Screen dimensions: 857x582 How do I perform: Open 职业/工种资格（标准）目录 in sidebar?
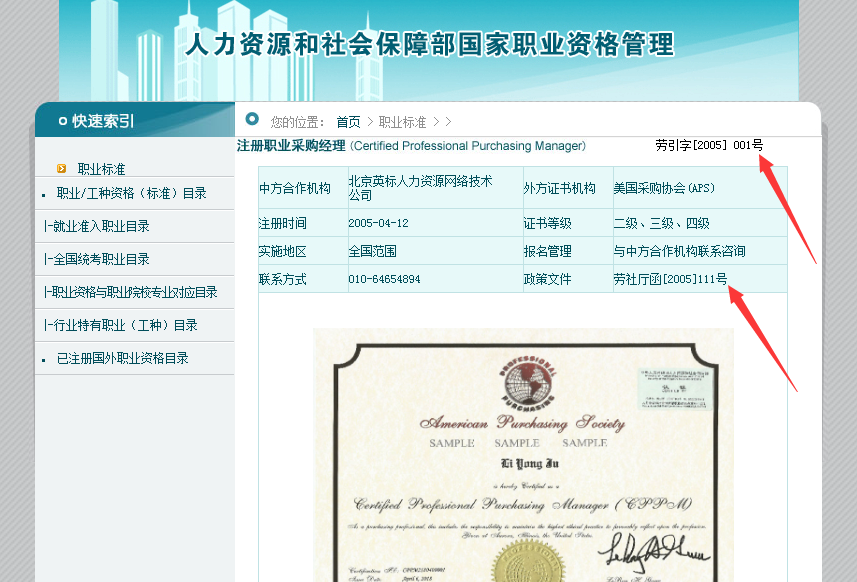click(131, 193)
